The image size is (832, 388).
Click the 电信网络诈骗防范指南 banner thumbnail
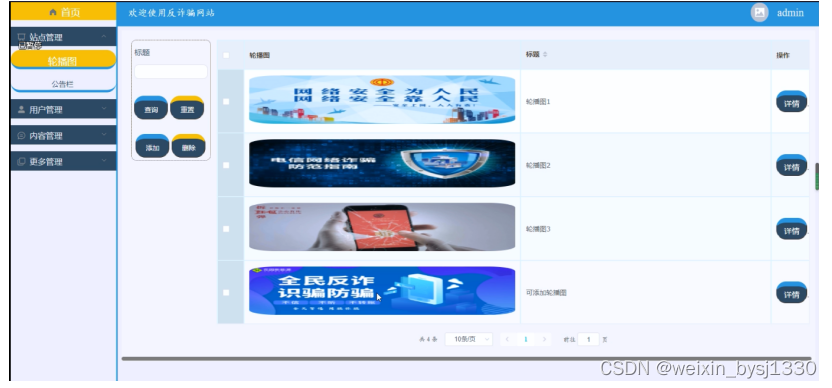point(382,163)
